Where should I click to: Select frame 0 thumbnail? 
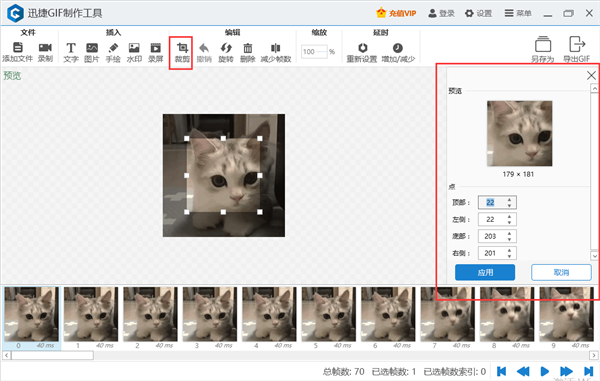31,314
